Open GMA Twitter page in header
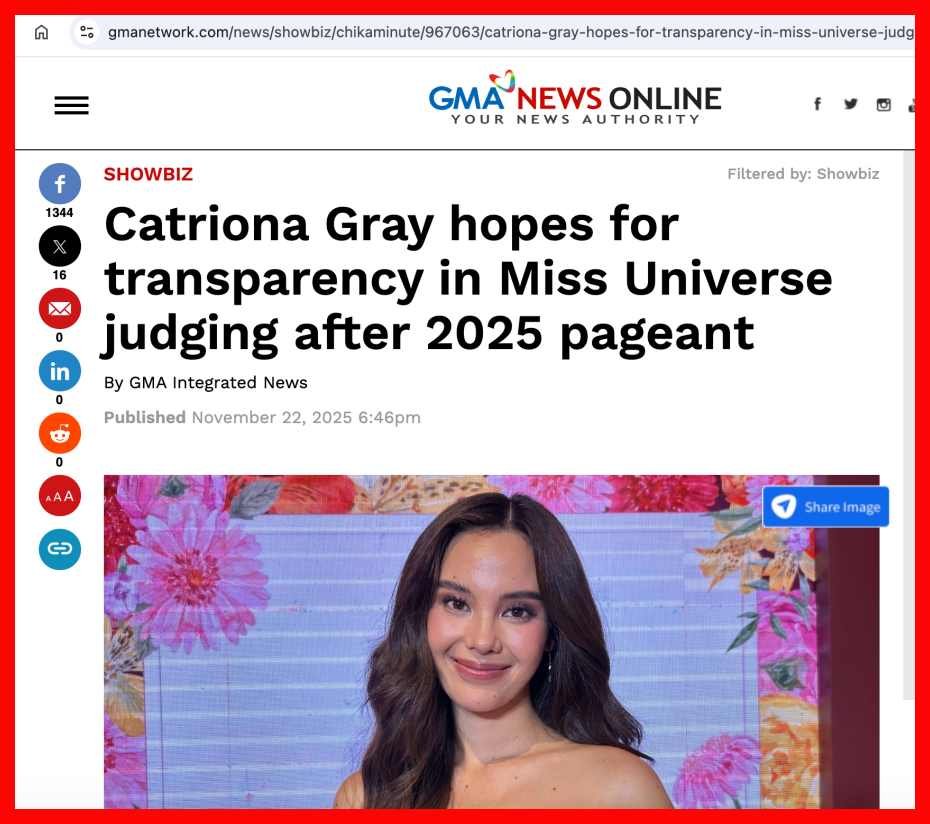This screenshot has height=824, width=930. click(x=851, y=104)
